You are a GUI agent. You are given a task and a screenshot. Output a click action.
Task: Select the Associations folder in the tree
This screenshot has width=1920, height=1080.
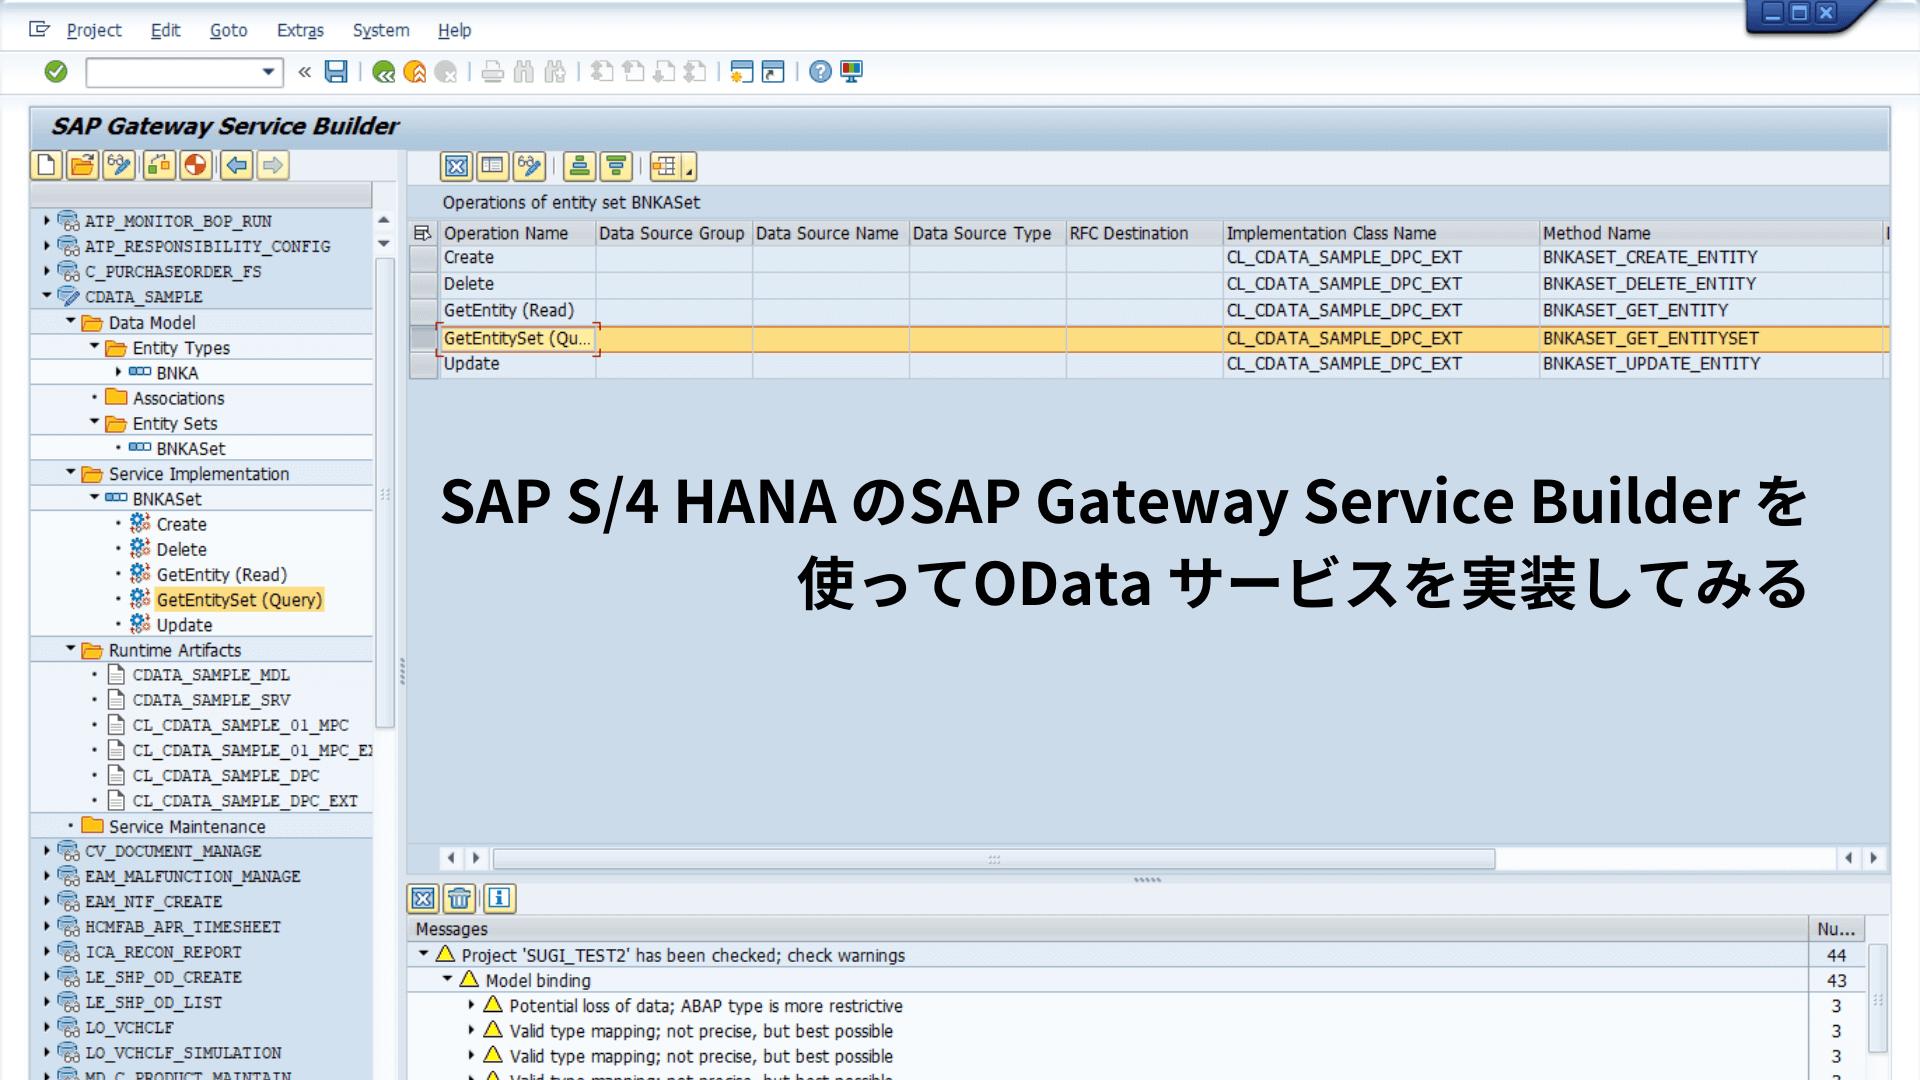coord(178,398)
